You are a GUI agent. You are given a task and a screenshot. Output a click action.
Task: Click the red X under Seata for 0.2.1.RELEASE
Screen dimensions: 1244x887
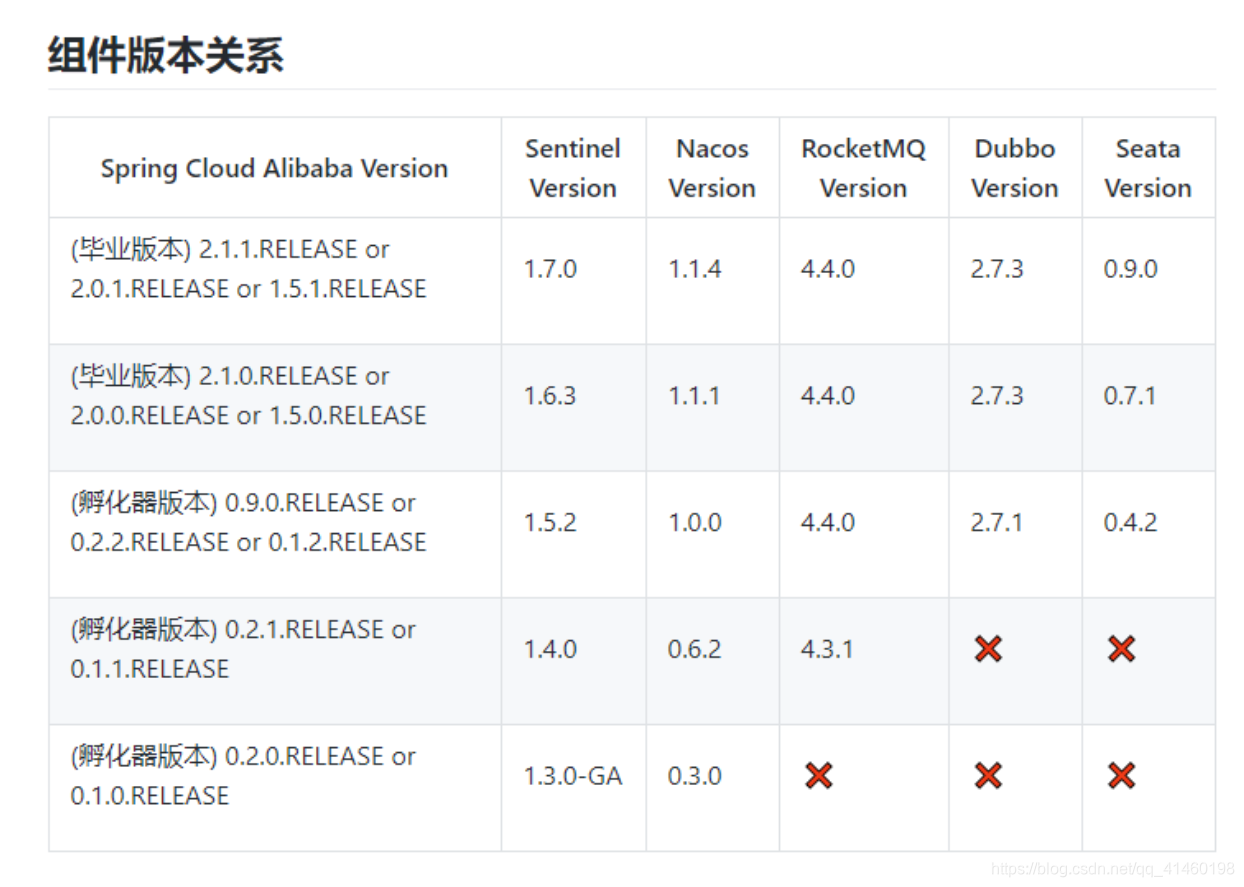point(1121,649)
